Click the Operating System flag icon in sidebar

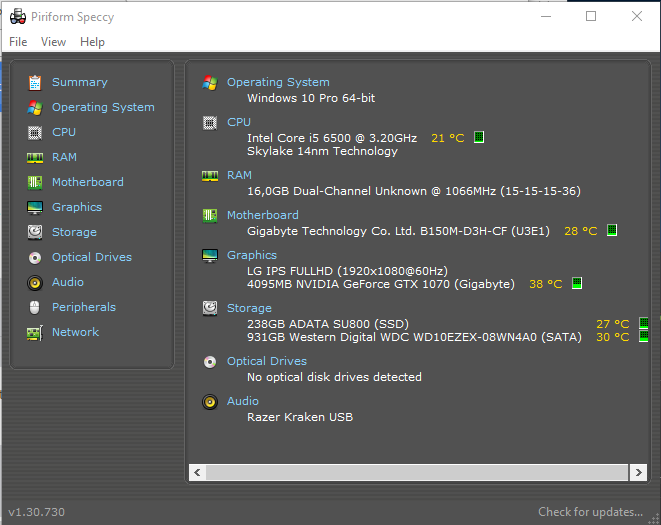(35, 108)
